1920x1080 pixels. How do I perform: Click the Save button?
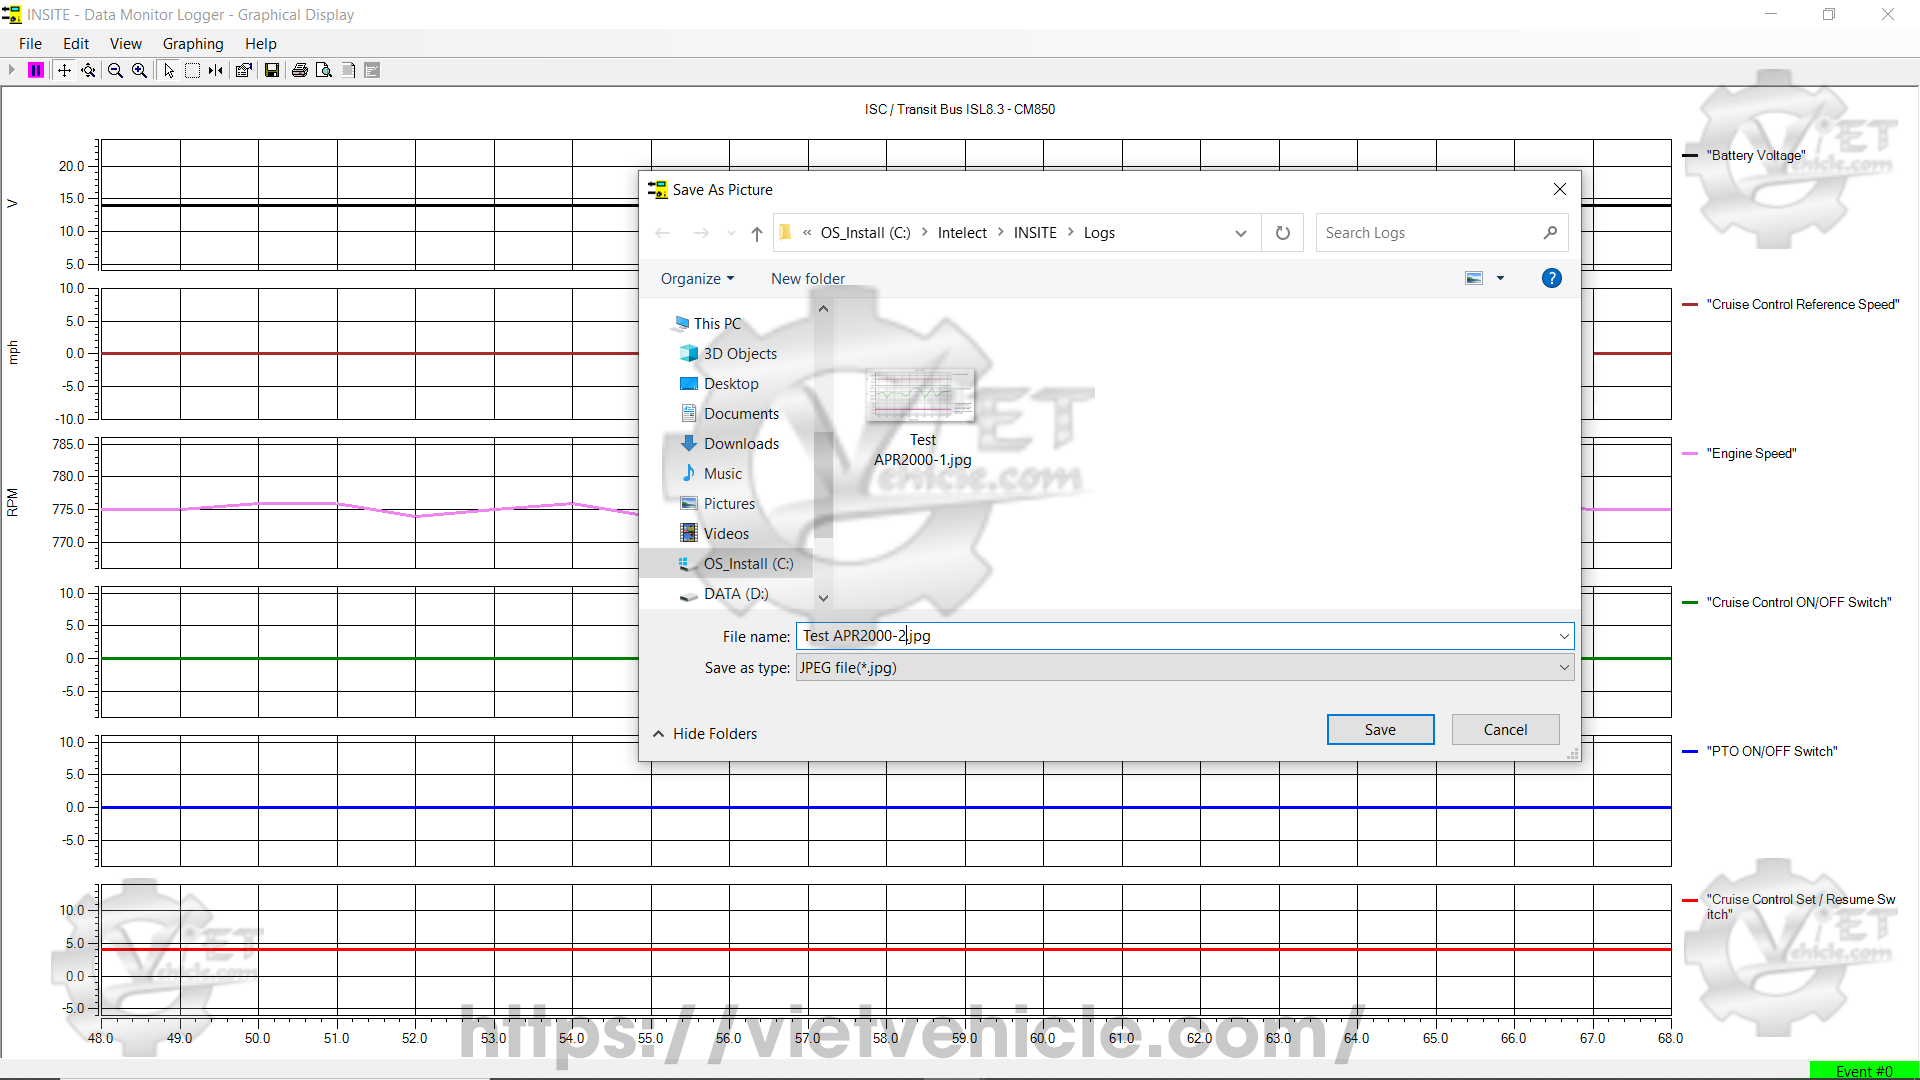click(1380, 729)
